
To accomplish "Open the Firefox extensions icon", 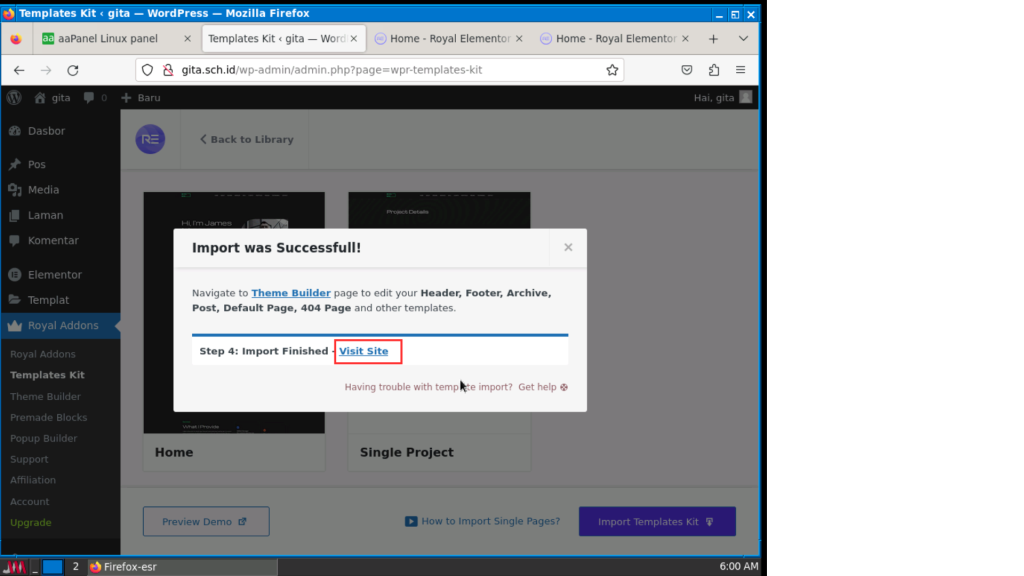I will [x=714, y=70].
